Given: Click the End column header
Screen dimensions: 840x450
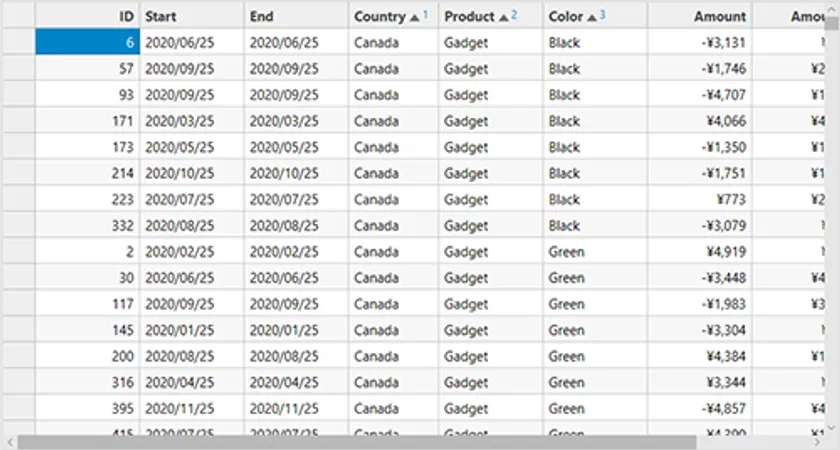Looking at the screenshot, I should pyautogui.click(x=296, y=16).
